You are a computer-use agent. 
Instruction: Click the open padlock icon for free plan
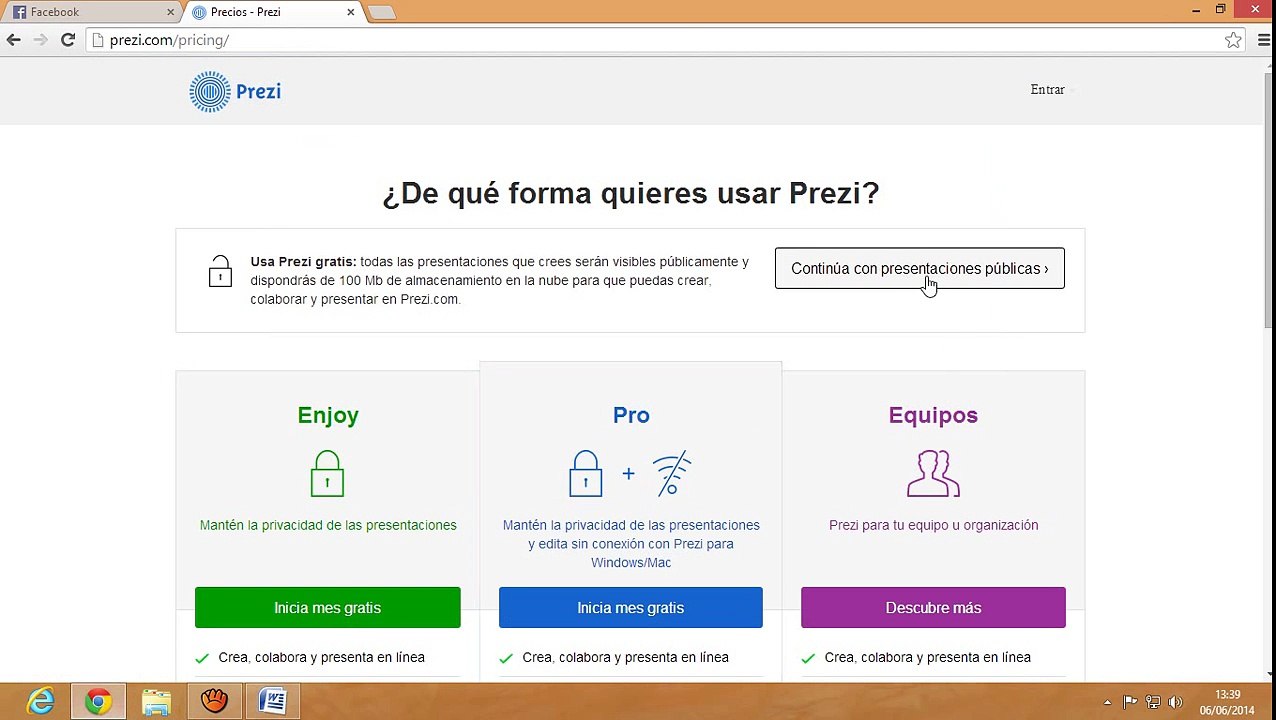(220, 271)
